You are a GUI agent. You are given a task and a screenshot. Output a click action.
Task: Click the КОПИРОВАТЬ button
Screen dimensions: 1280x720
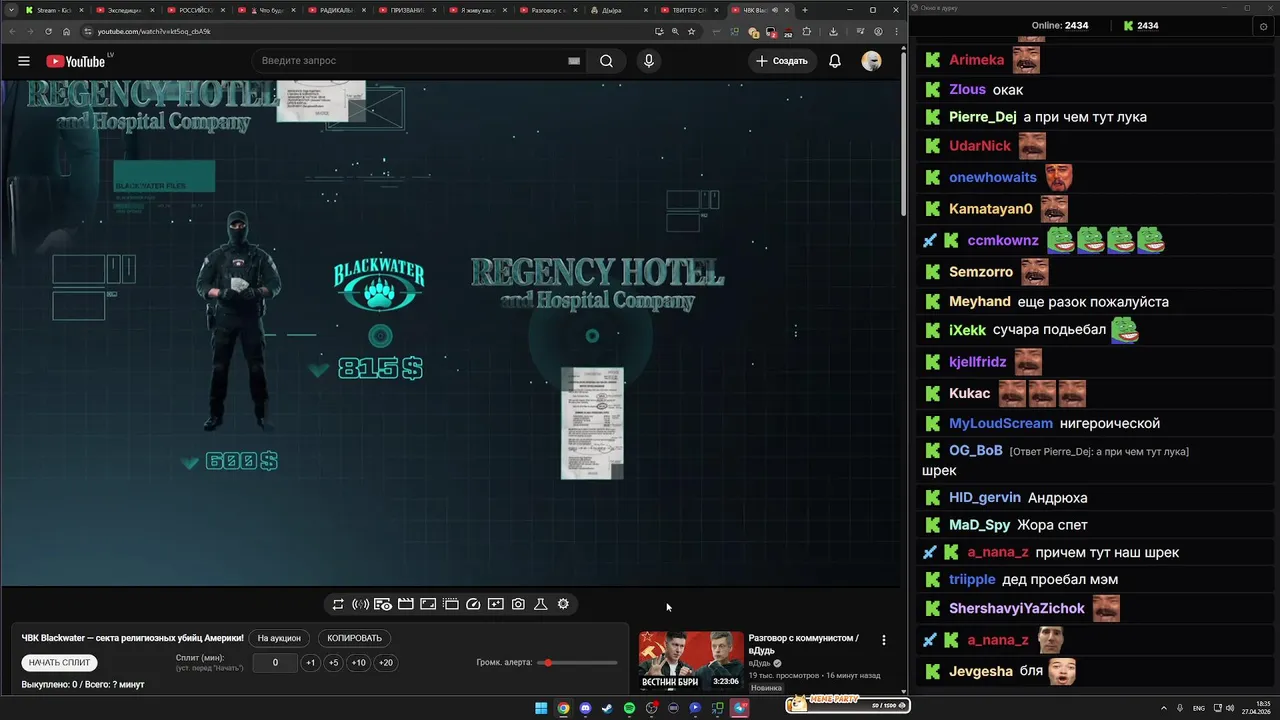pos(354,638)
